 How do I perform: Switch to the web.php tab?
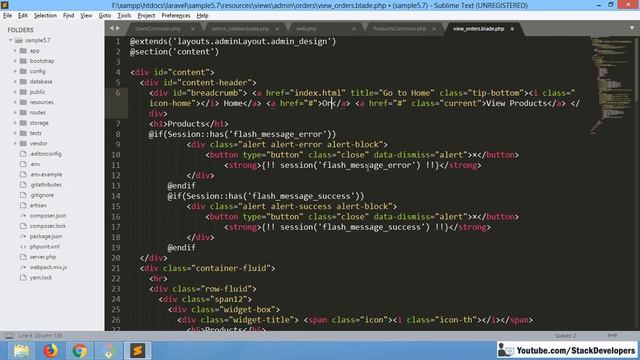coord(306,29)
